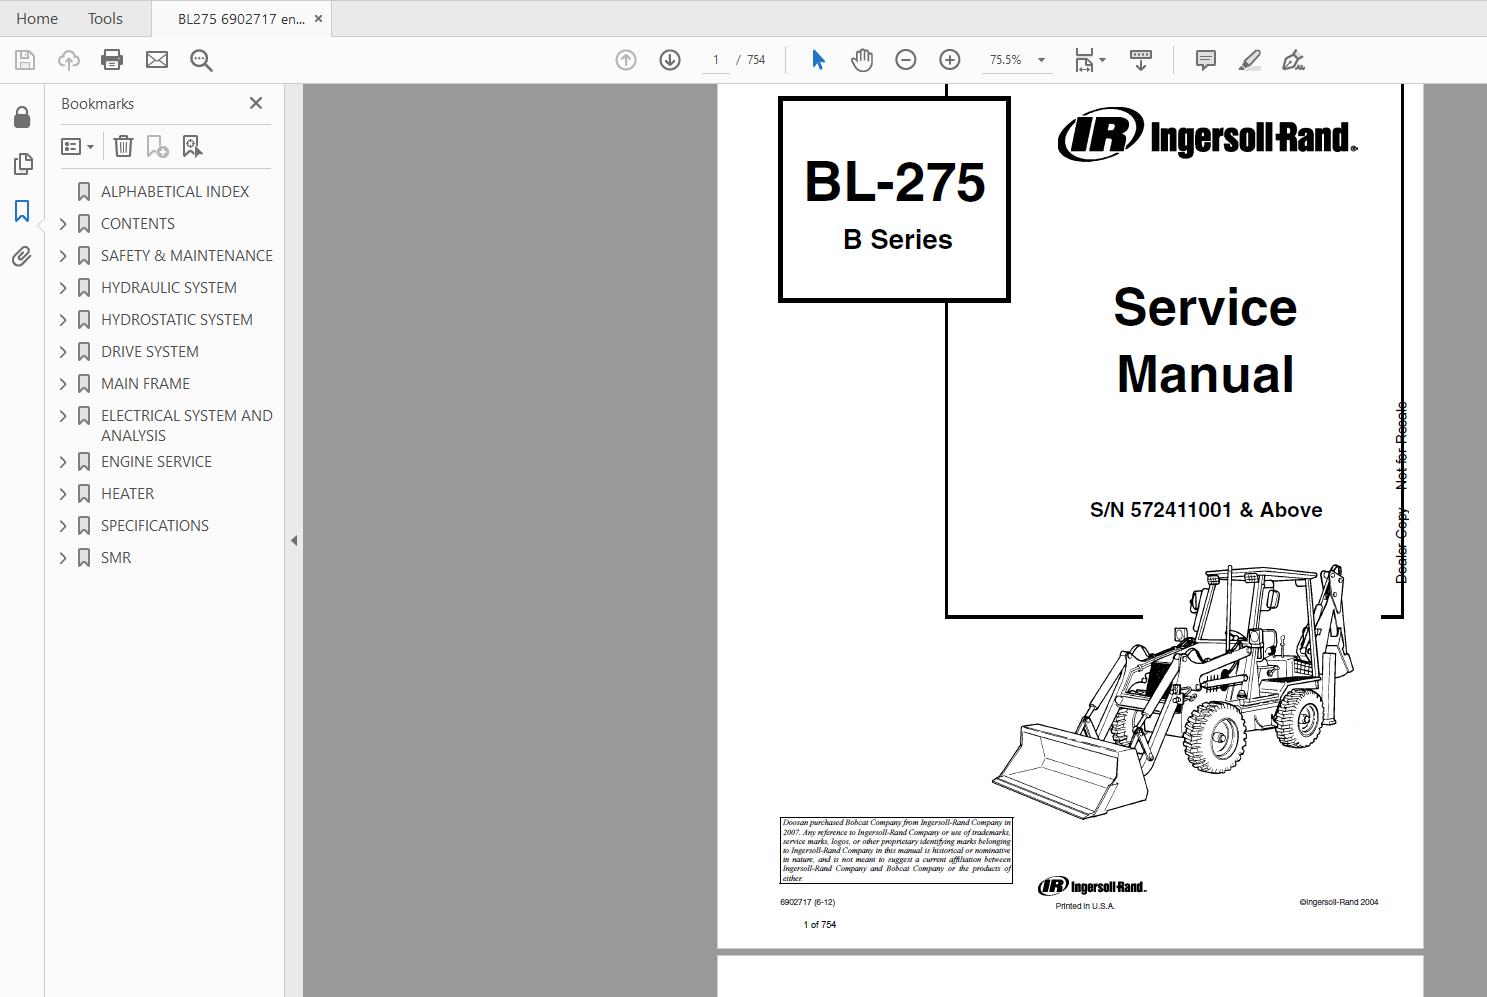Viewport: 1487px width, 997px height.
Task: Click the Save file icon
Action: tap(25, 60)
